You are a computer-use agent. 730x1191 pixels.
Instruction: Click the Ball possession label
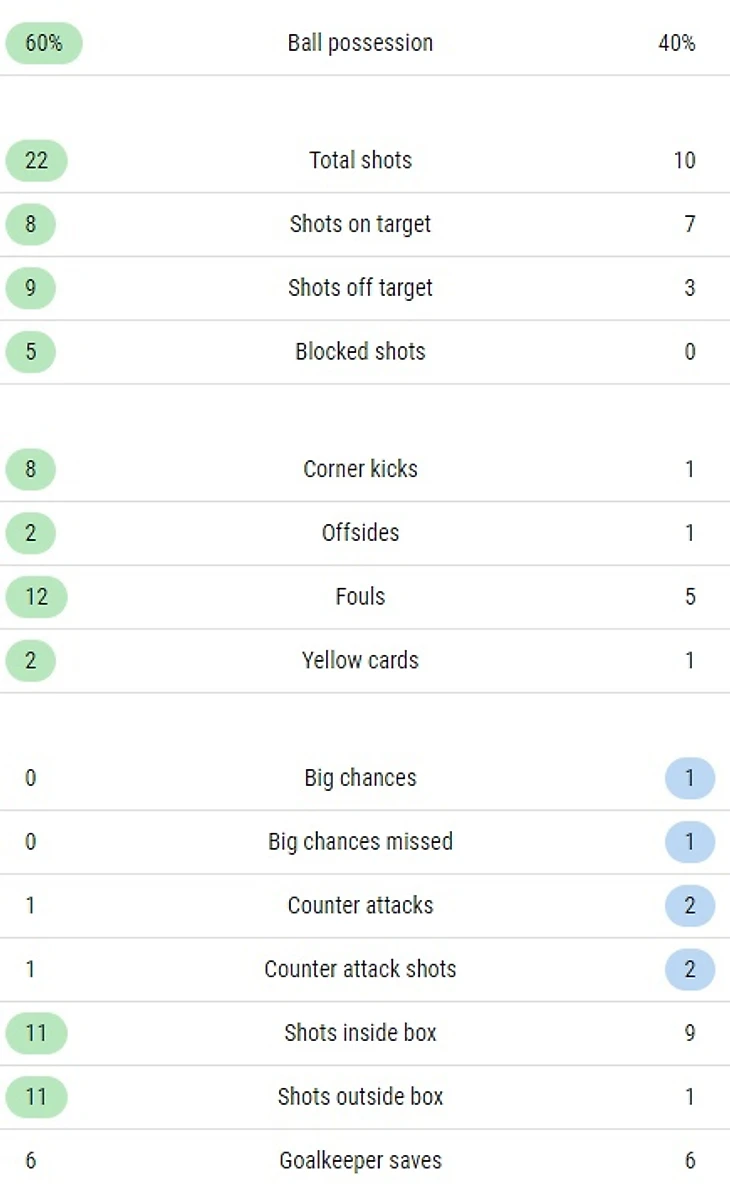coord(360,43)
